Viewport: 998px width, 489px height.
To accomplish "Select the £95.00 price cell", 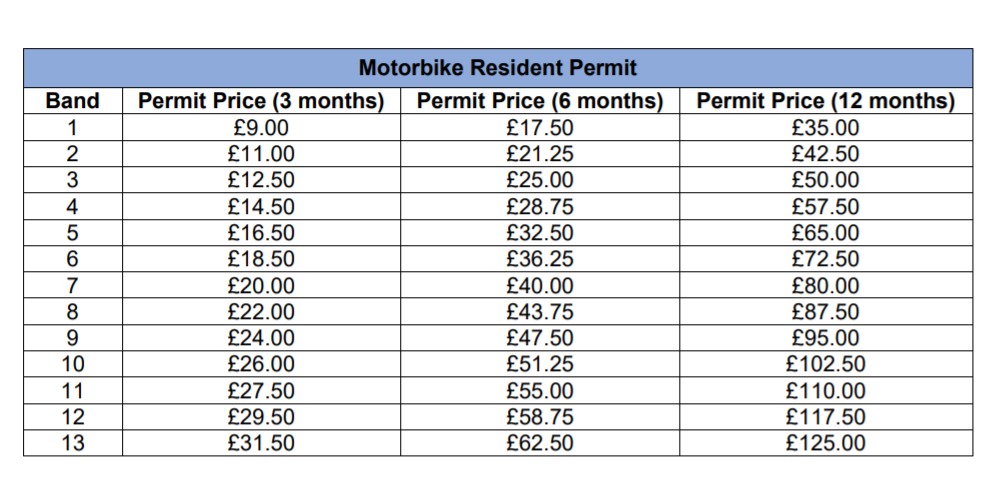I will click(x=825, y=338).
